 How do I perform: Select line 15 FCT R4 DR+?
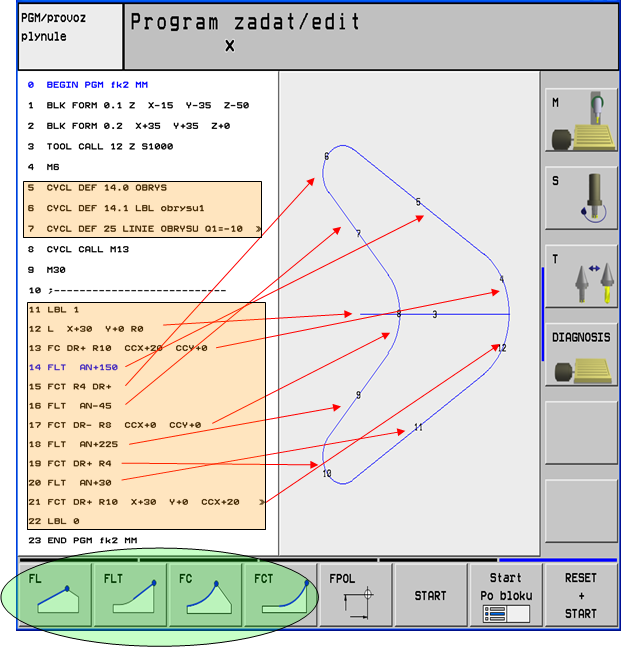[x=70, y=387]
